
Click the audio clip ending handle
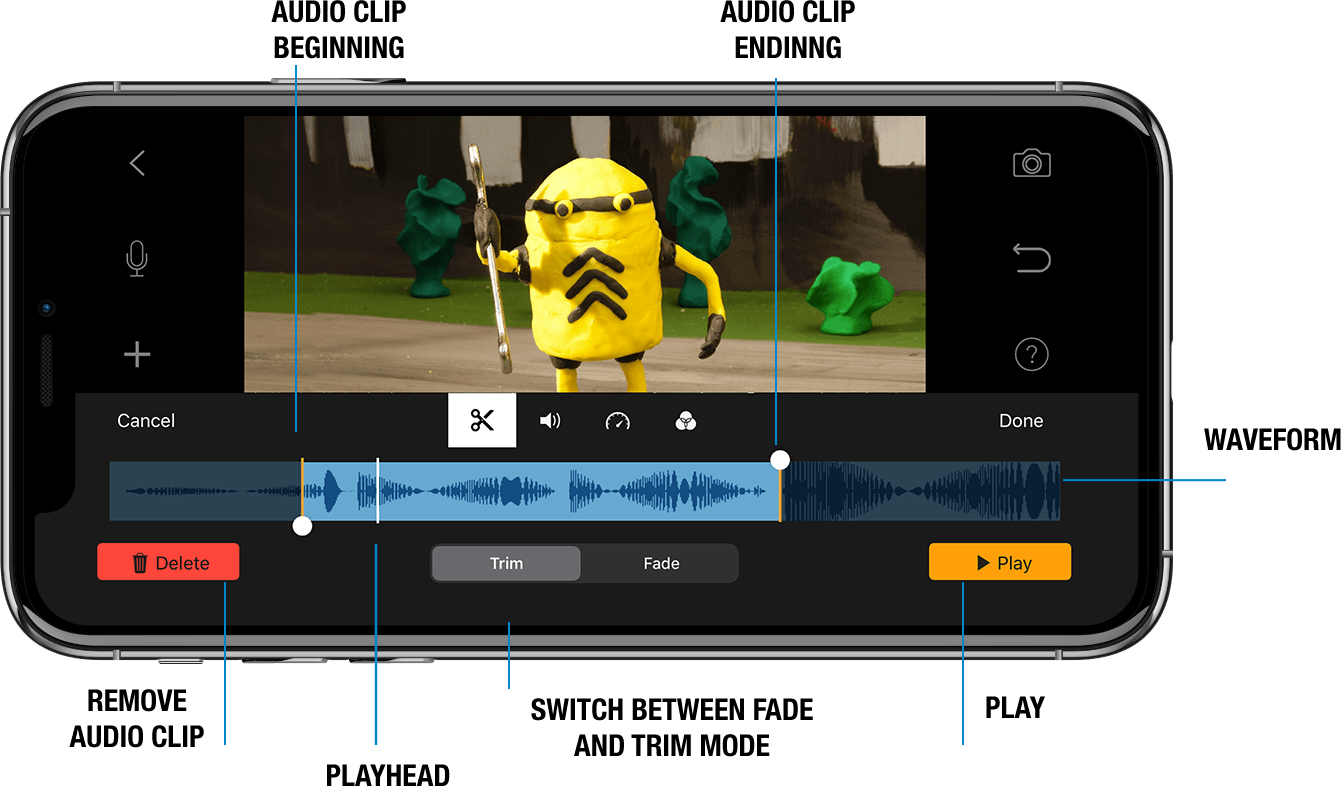(780, 460)
